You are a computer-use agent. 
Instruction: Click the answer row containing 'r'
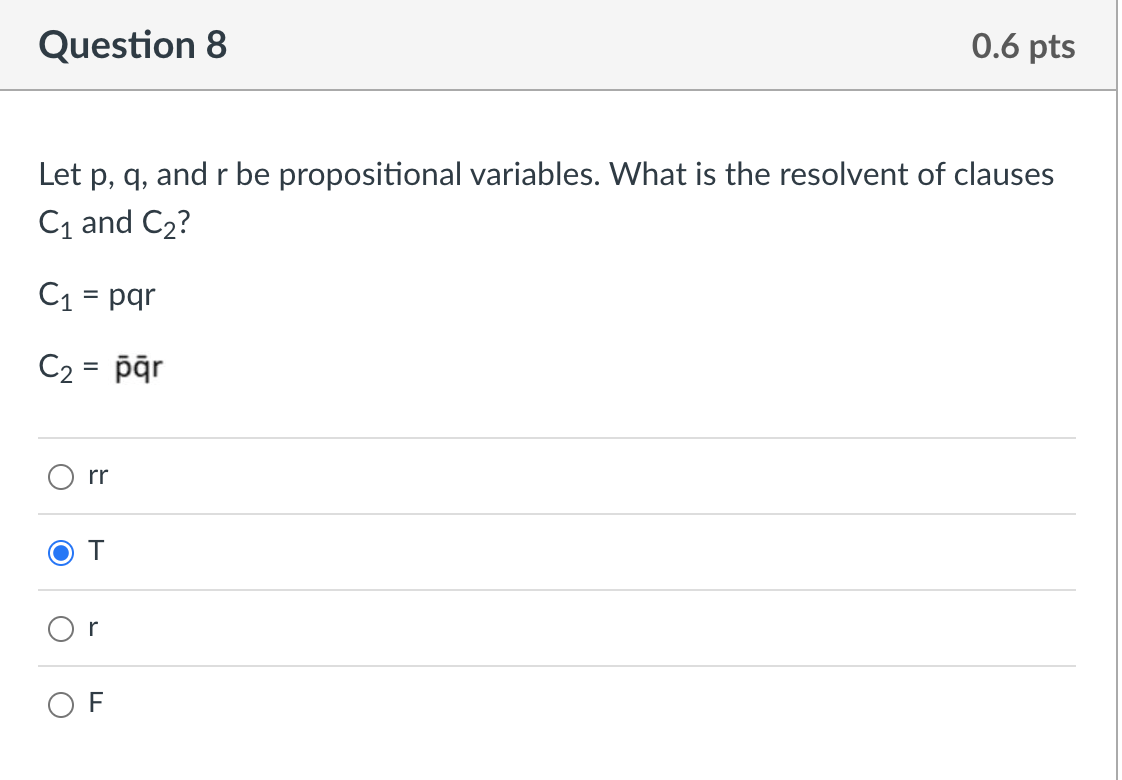point(400,628)
